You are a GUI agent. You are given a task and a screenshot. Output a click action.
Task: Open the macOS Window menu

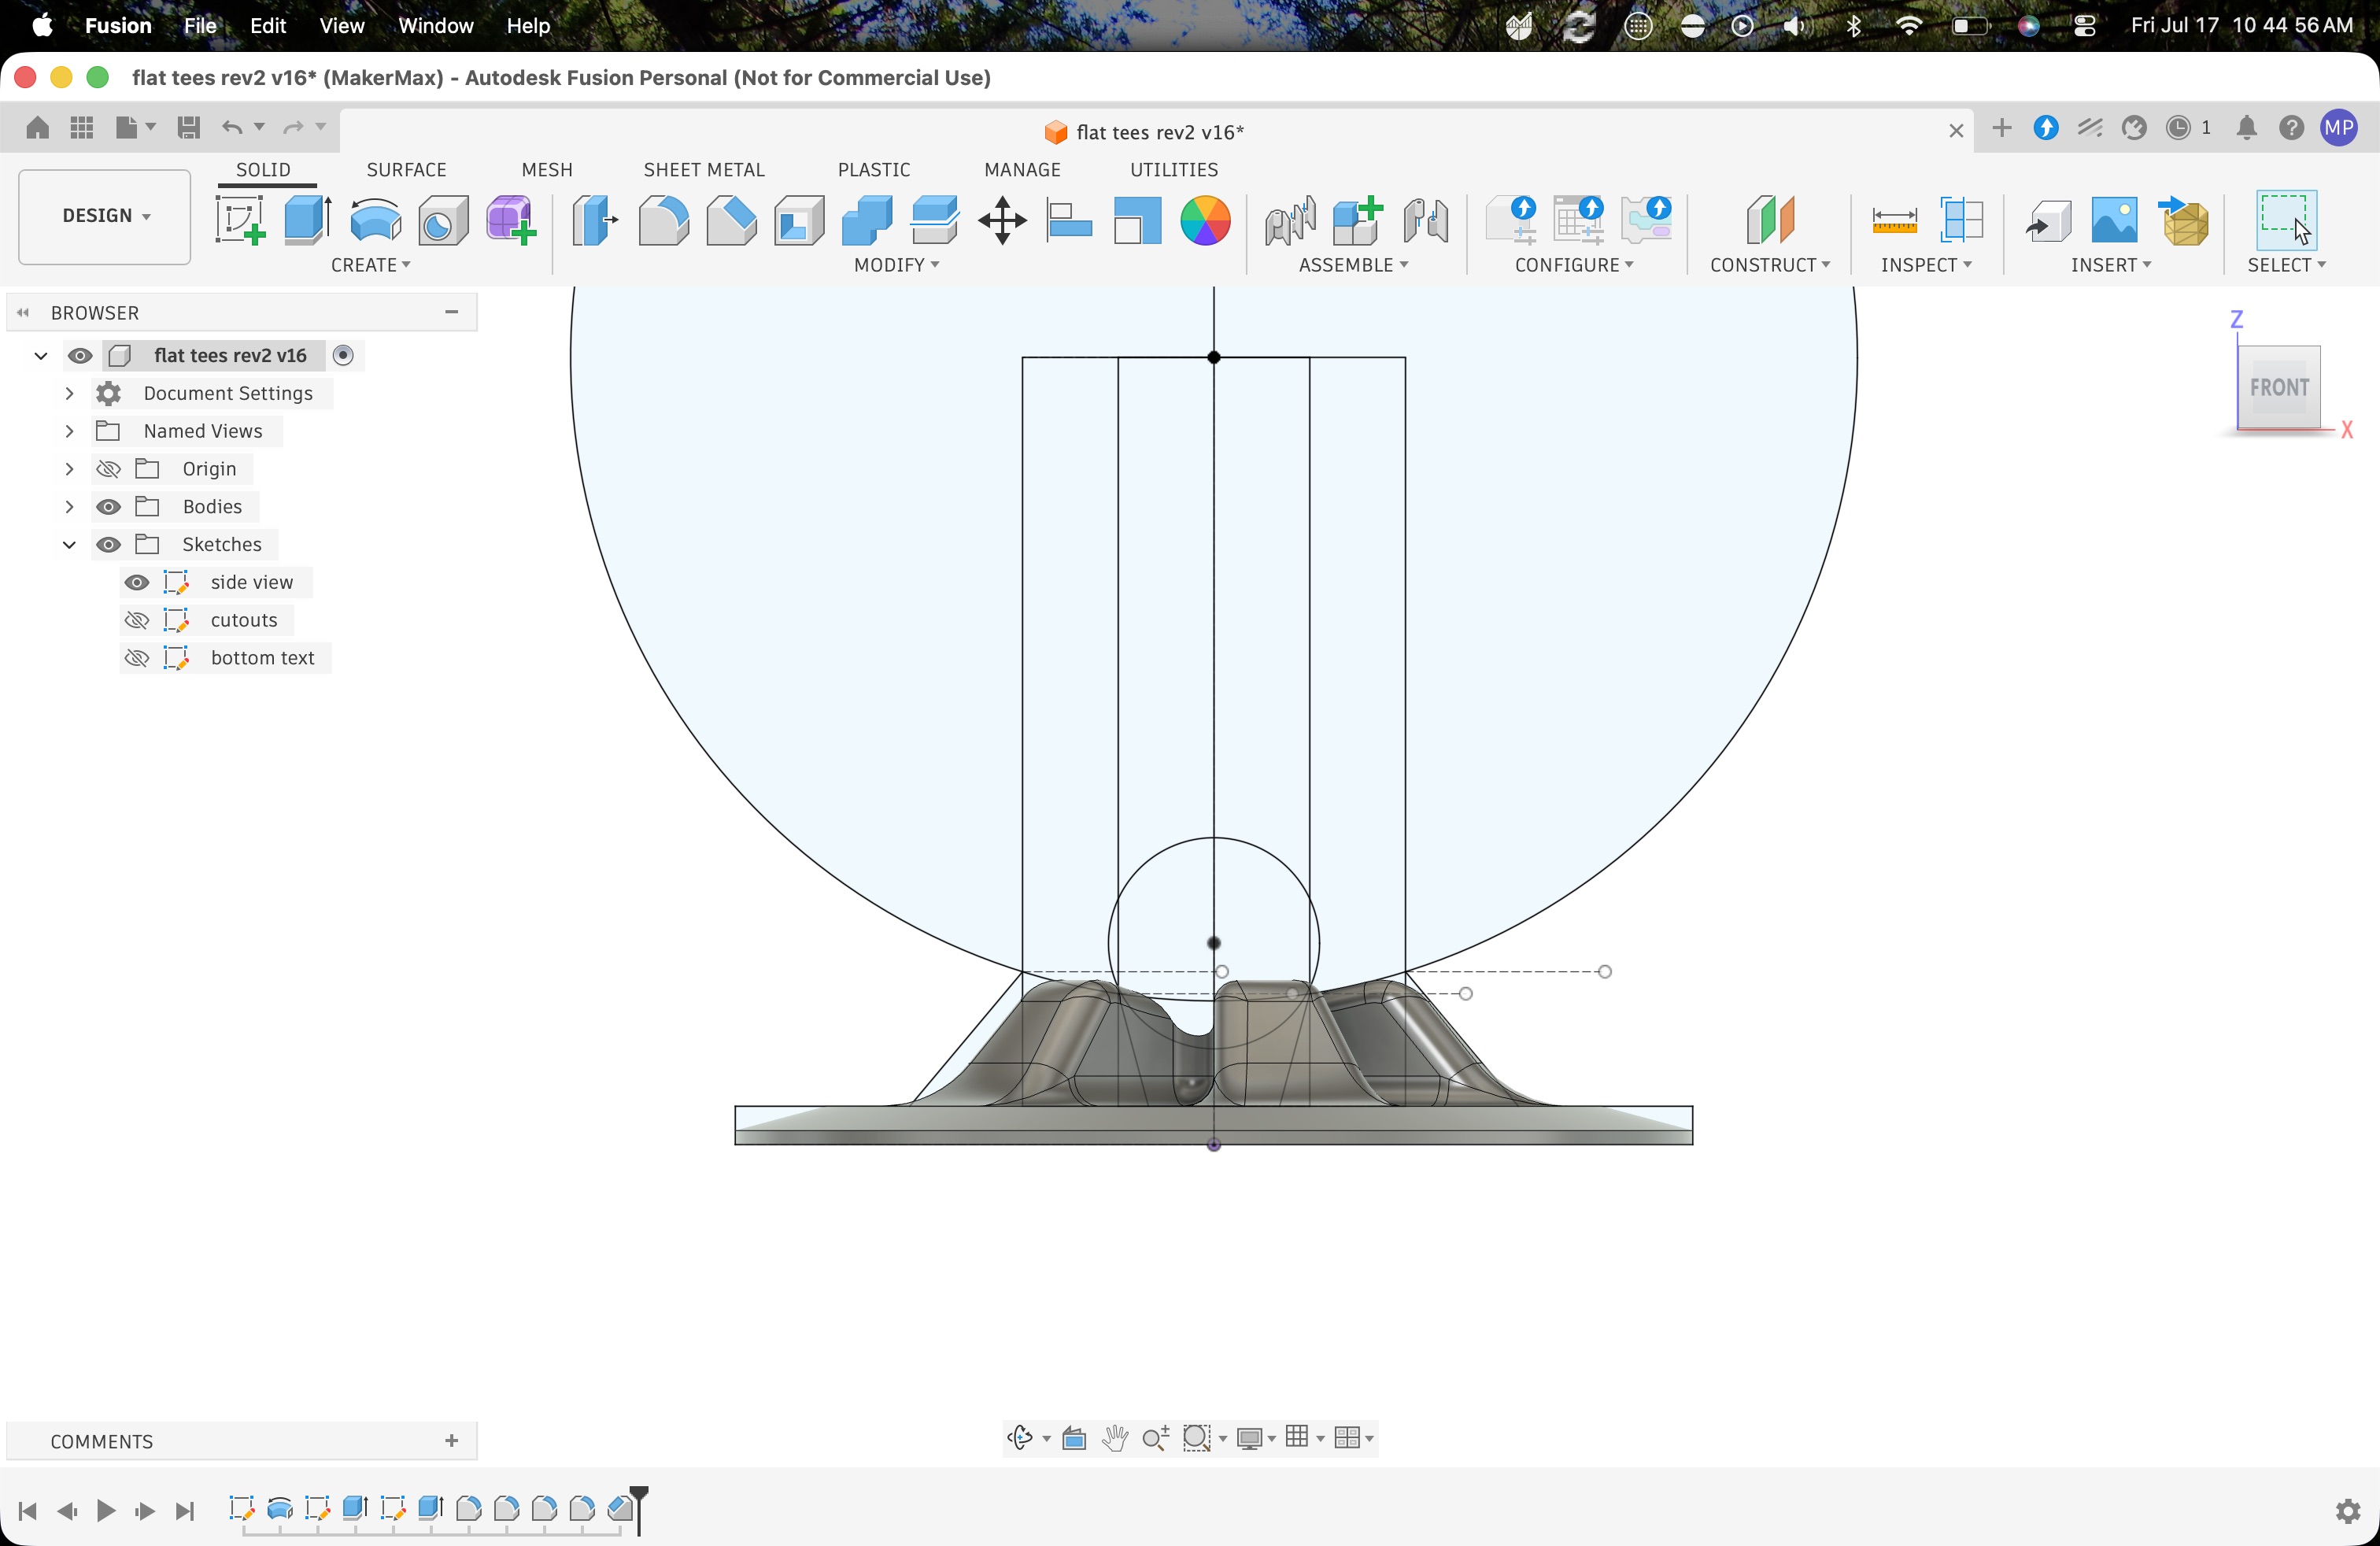436,26
